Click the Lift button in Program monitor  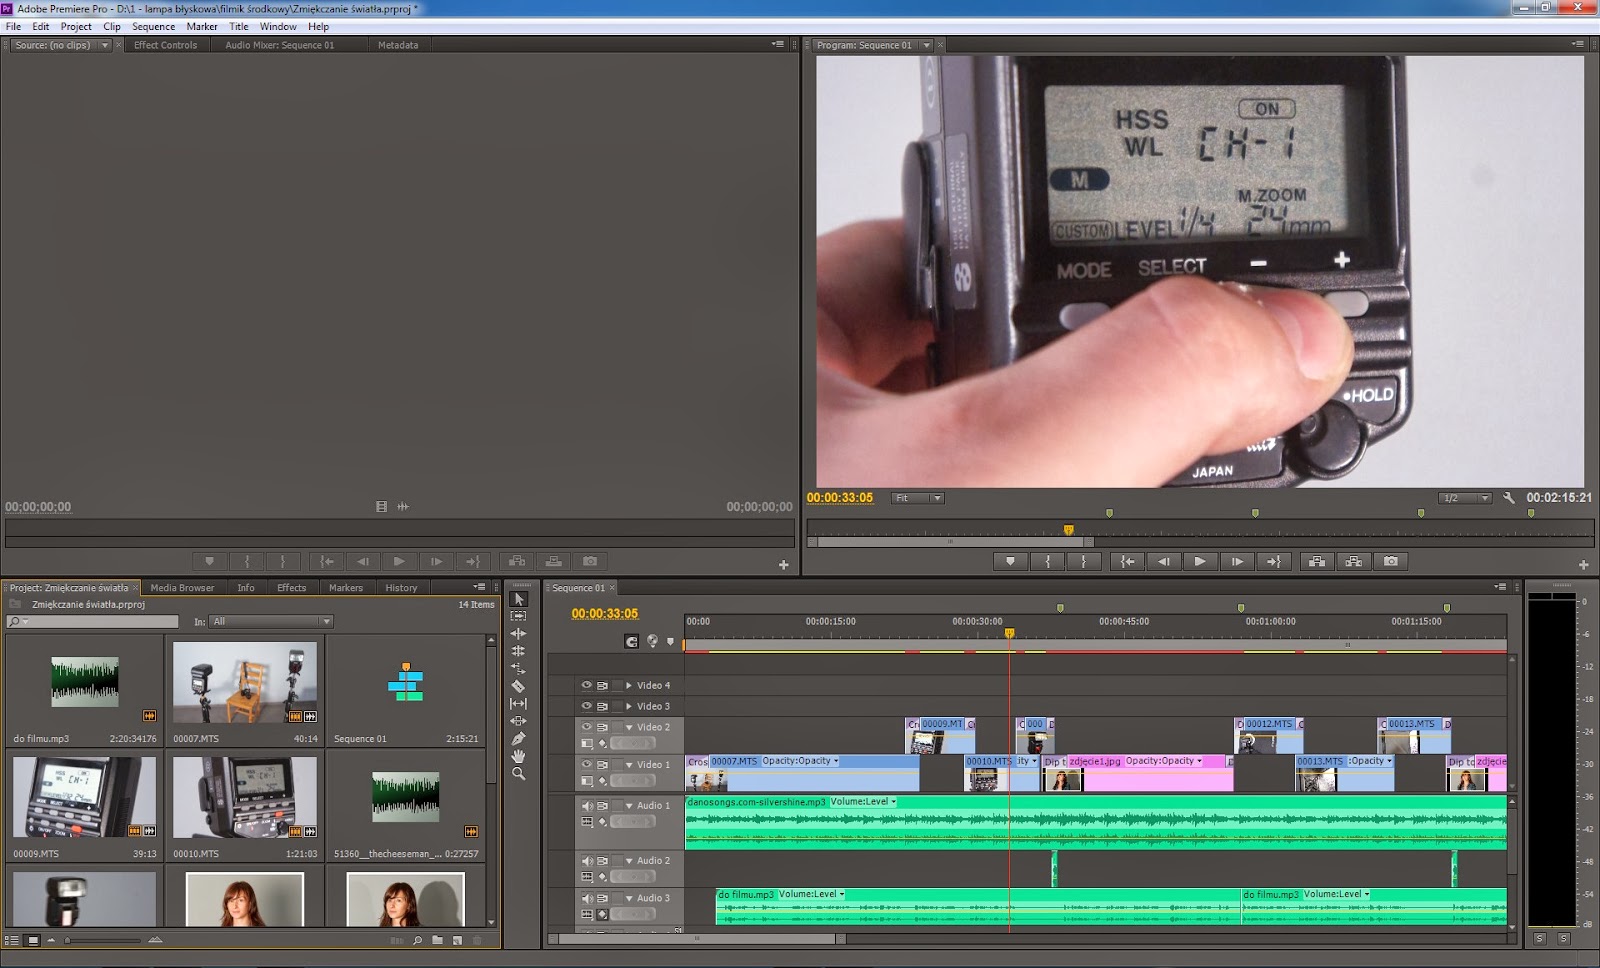(1317, 561)
